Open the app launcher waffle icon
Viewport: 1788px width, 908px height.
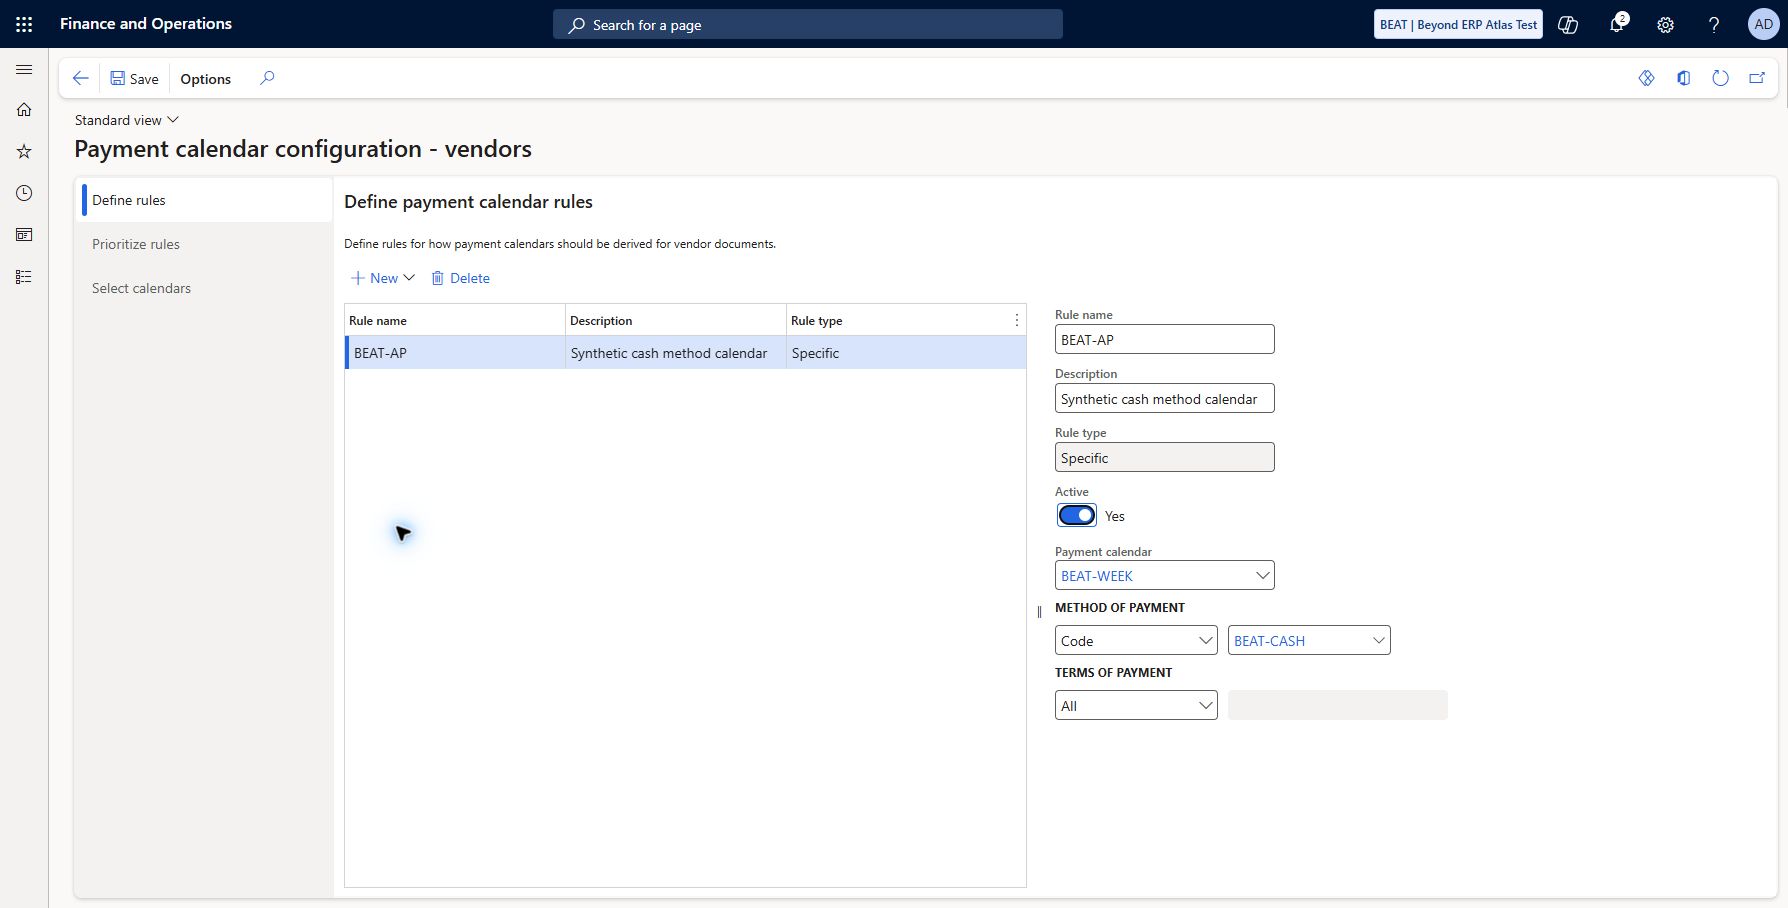tap(24, 24)
